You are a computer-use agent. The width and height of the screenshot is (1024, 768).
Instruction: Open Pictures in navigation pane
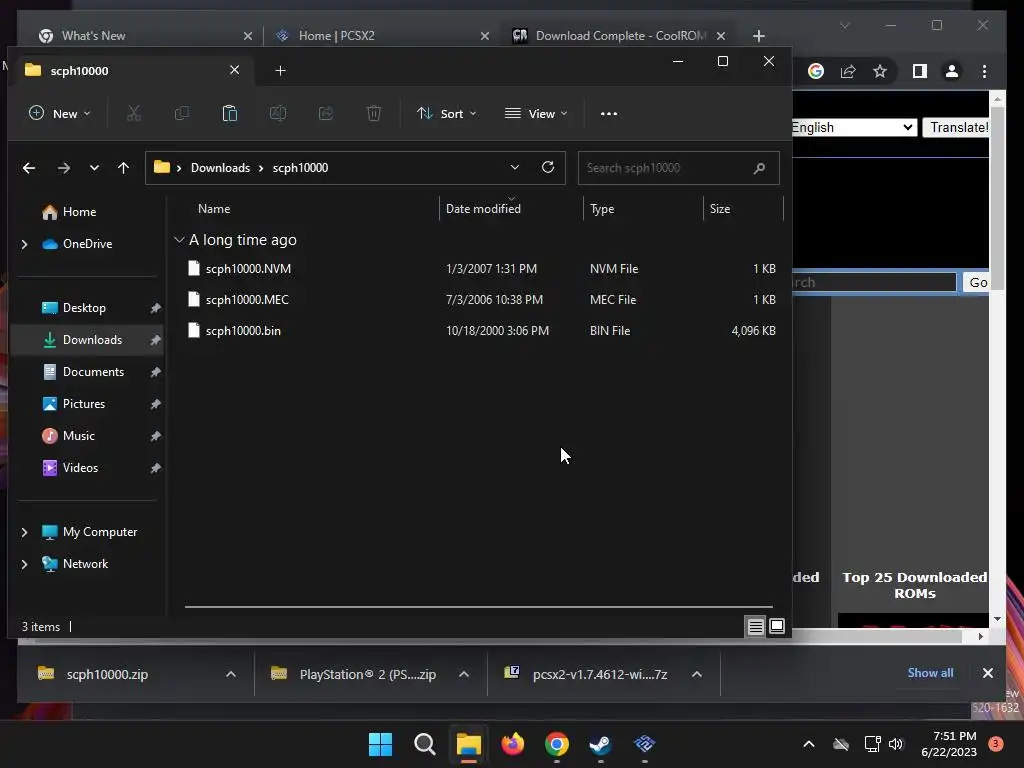[x=84, y=404]
